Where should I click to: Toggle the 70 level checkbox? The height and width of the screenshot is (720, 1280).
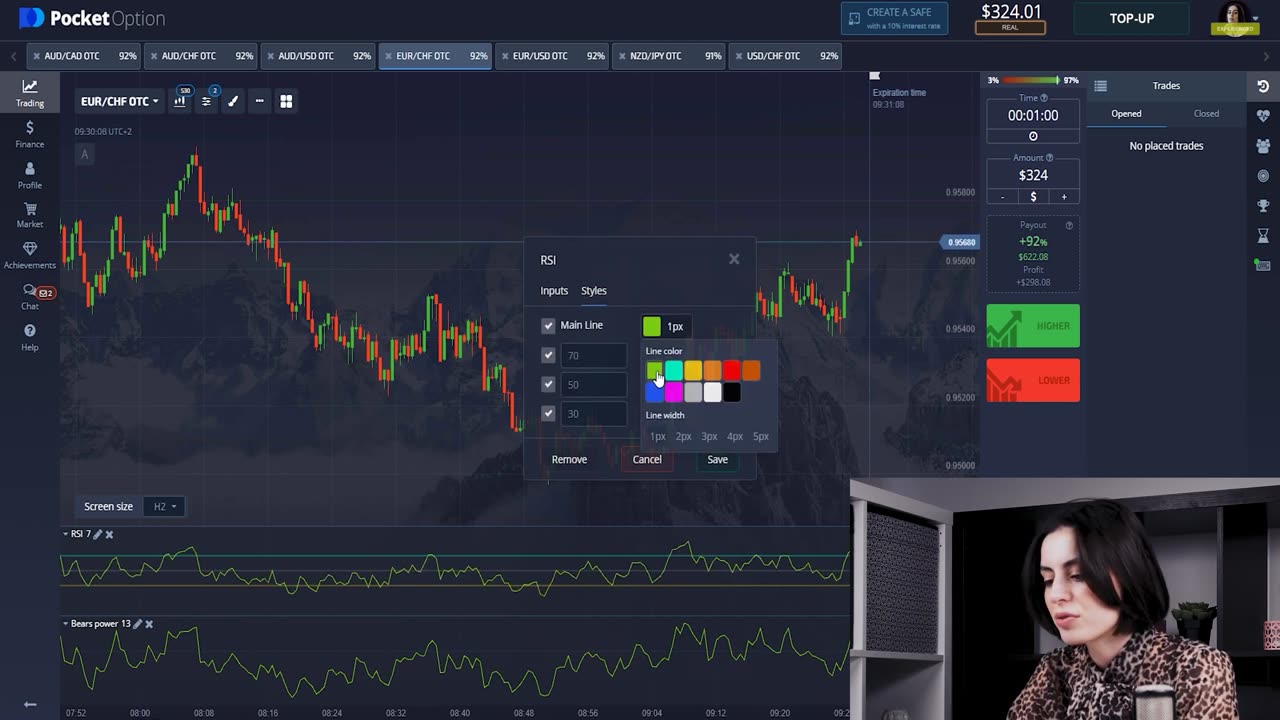[548, 355]
